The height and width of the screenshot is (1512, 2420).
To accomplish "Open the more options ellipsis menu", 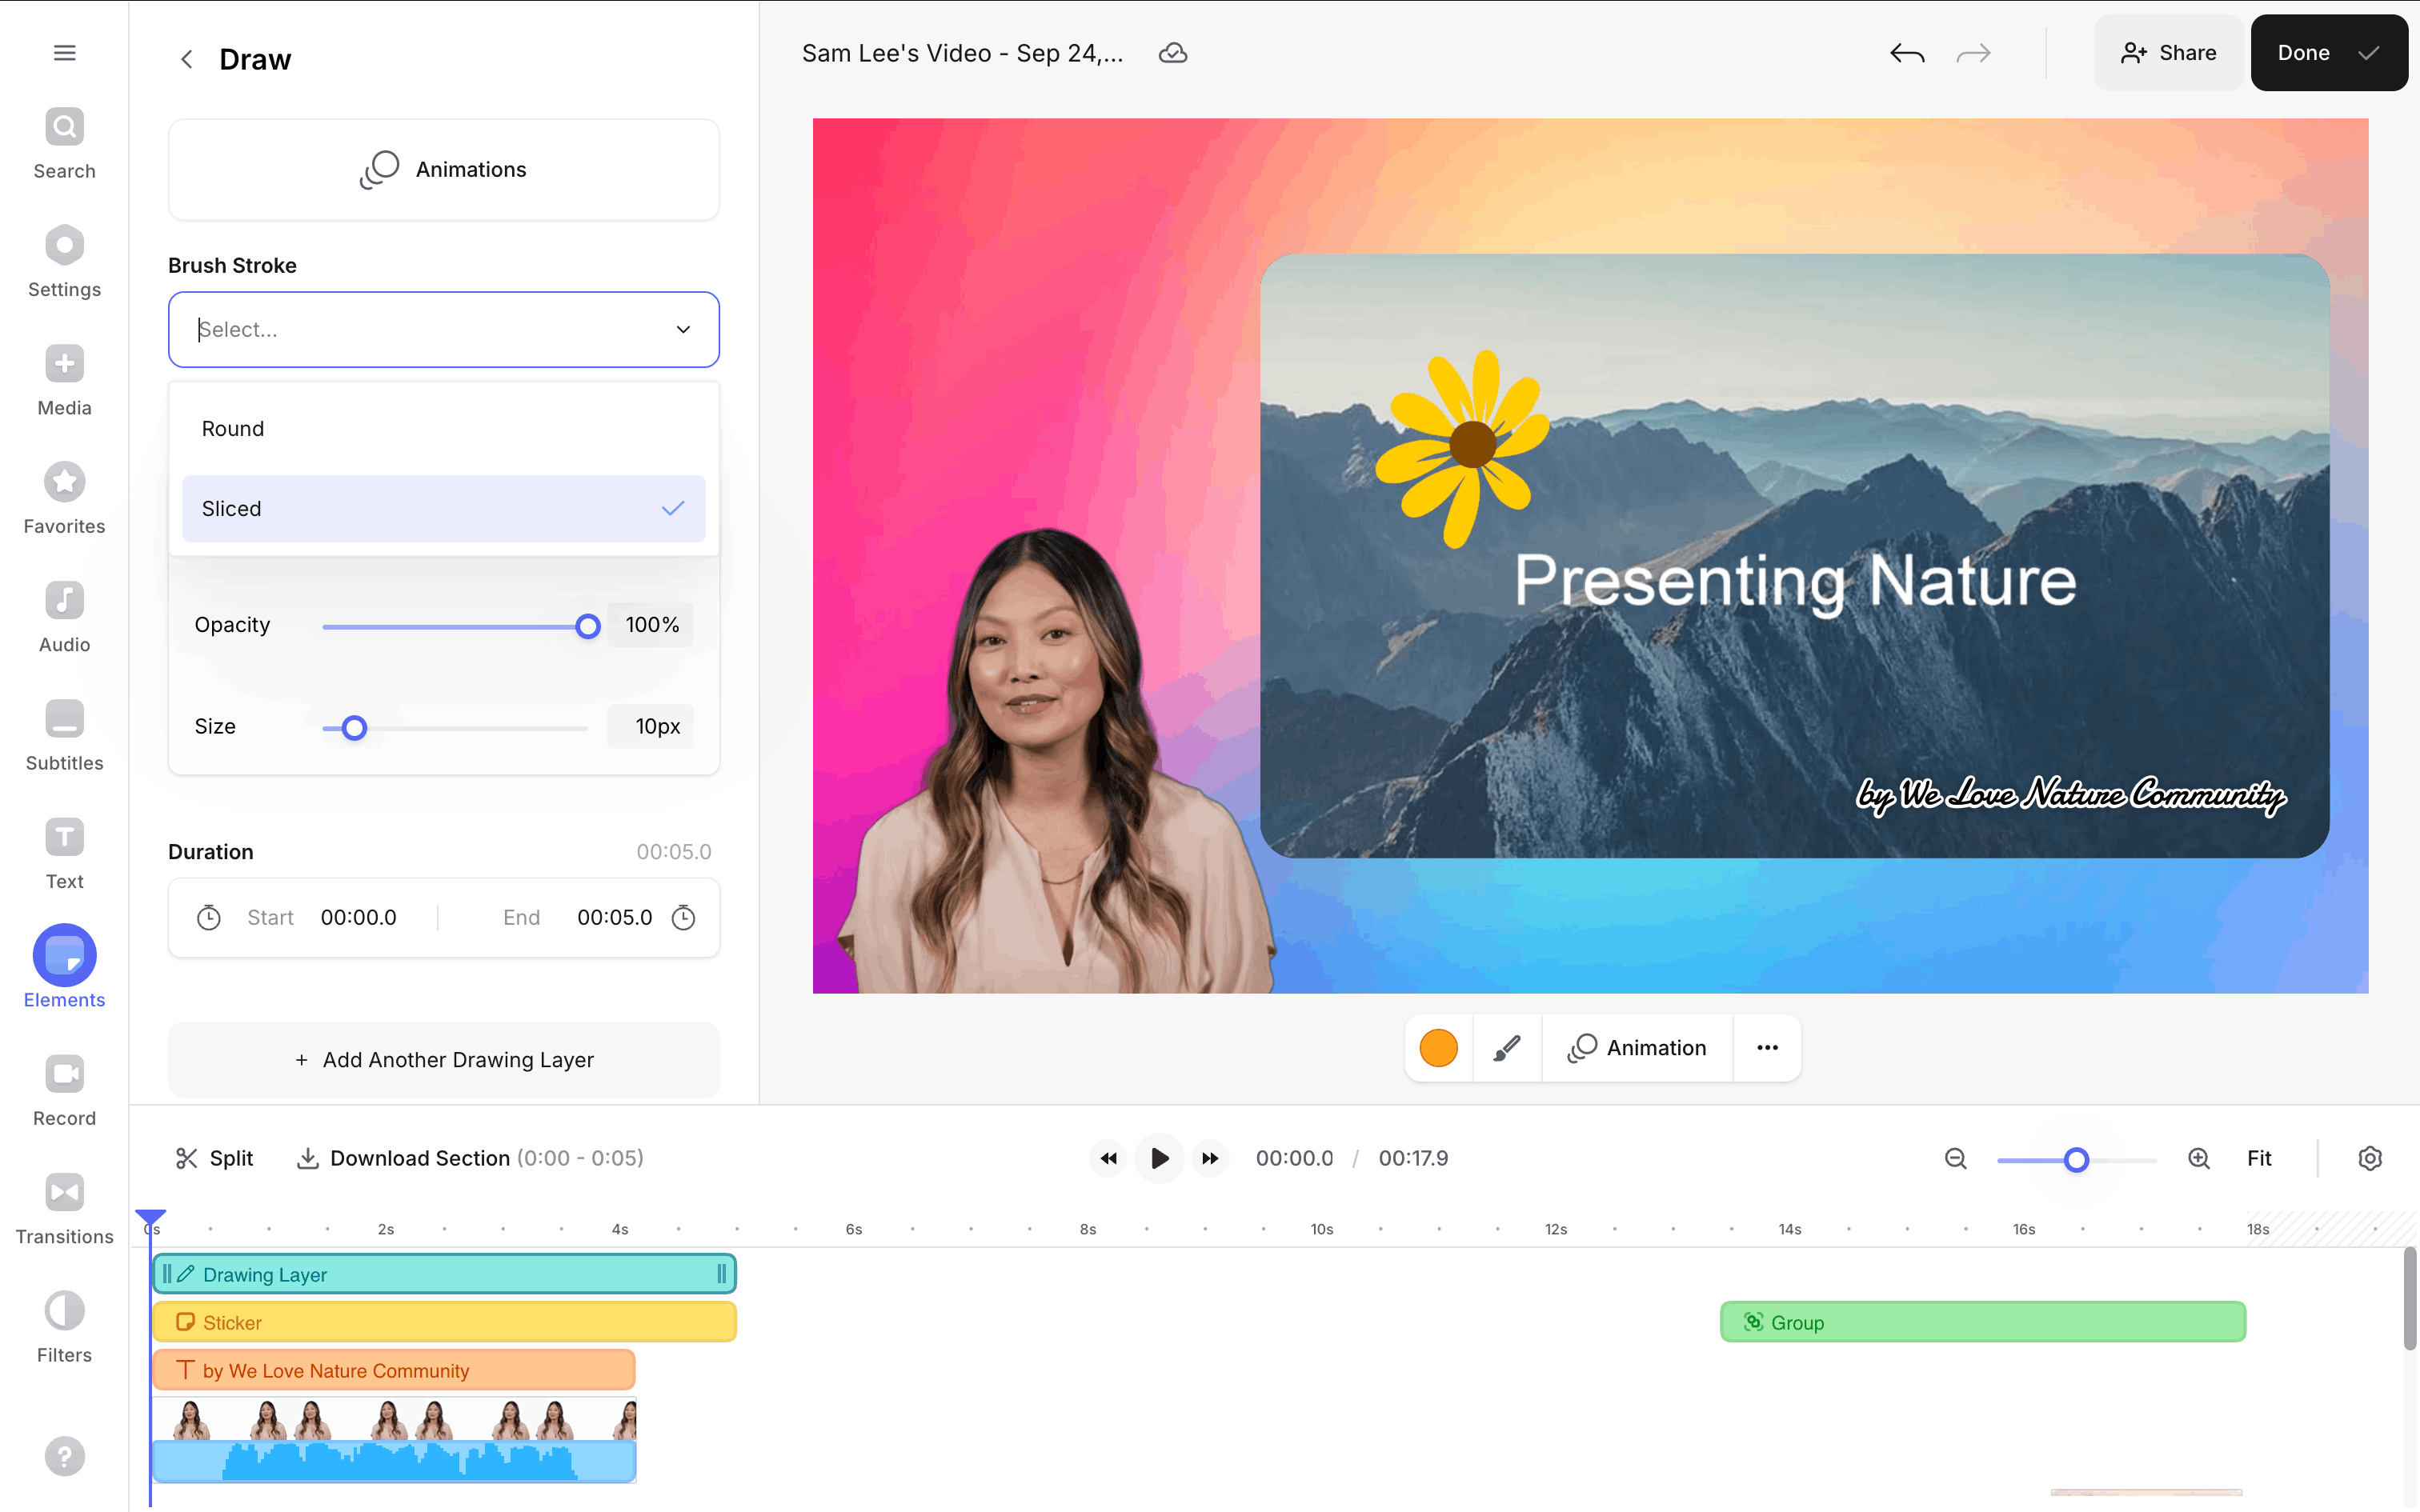I will point(1767,1048).
